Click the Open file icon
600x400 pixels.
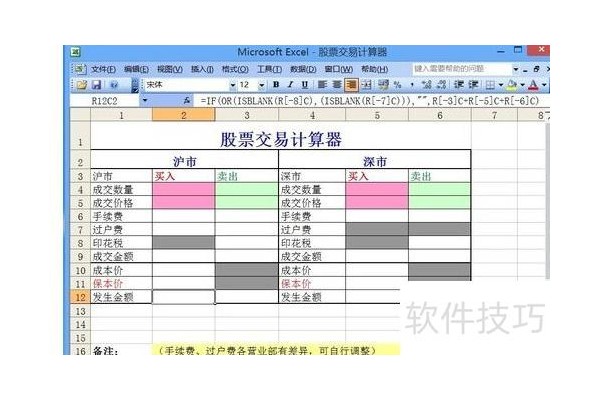tap(82, 85)
